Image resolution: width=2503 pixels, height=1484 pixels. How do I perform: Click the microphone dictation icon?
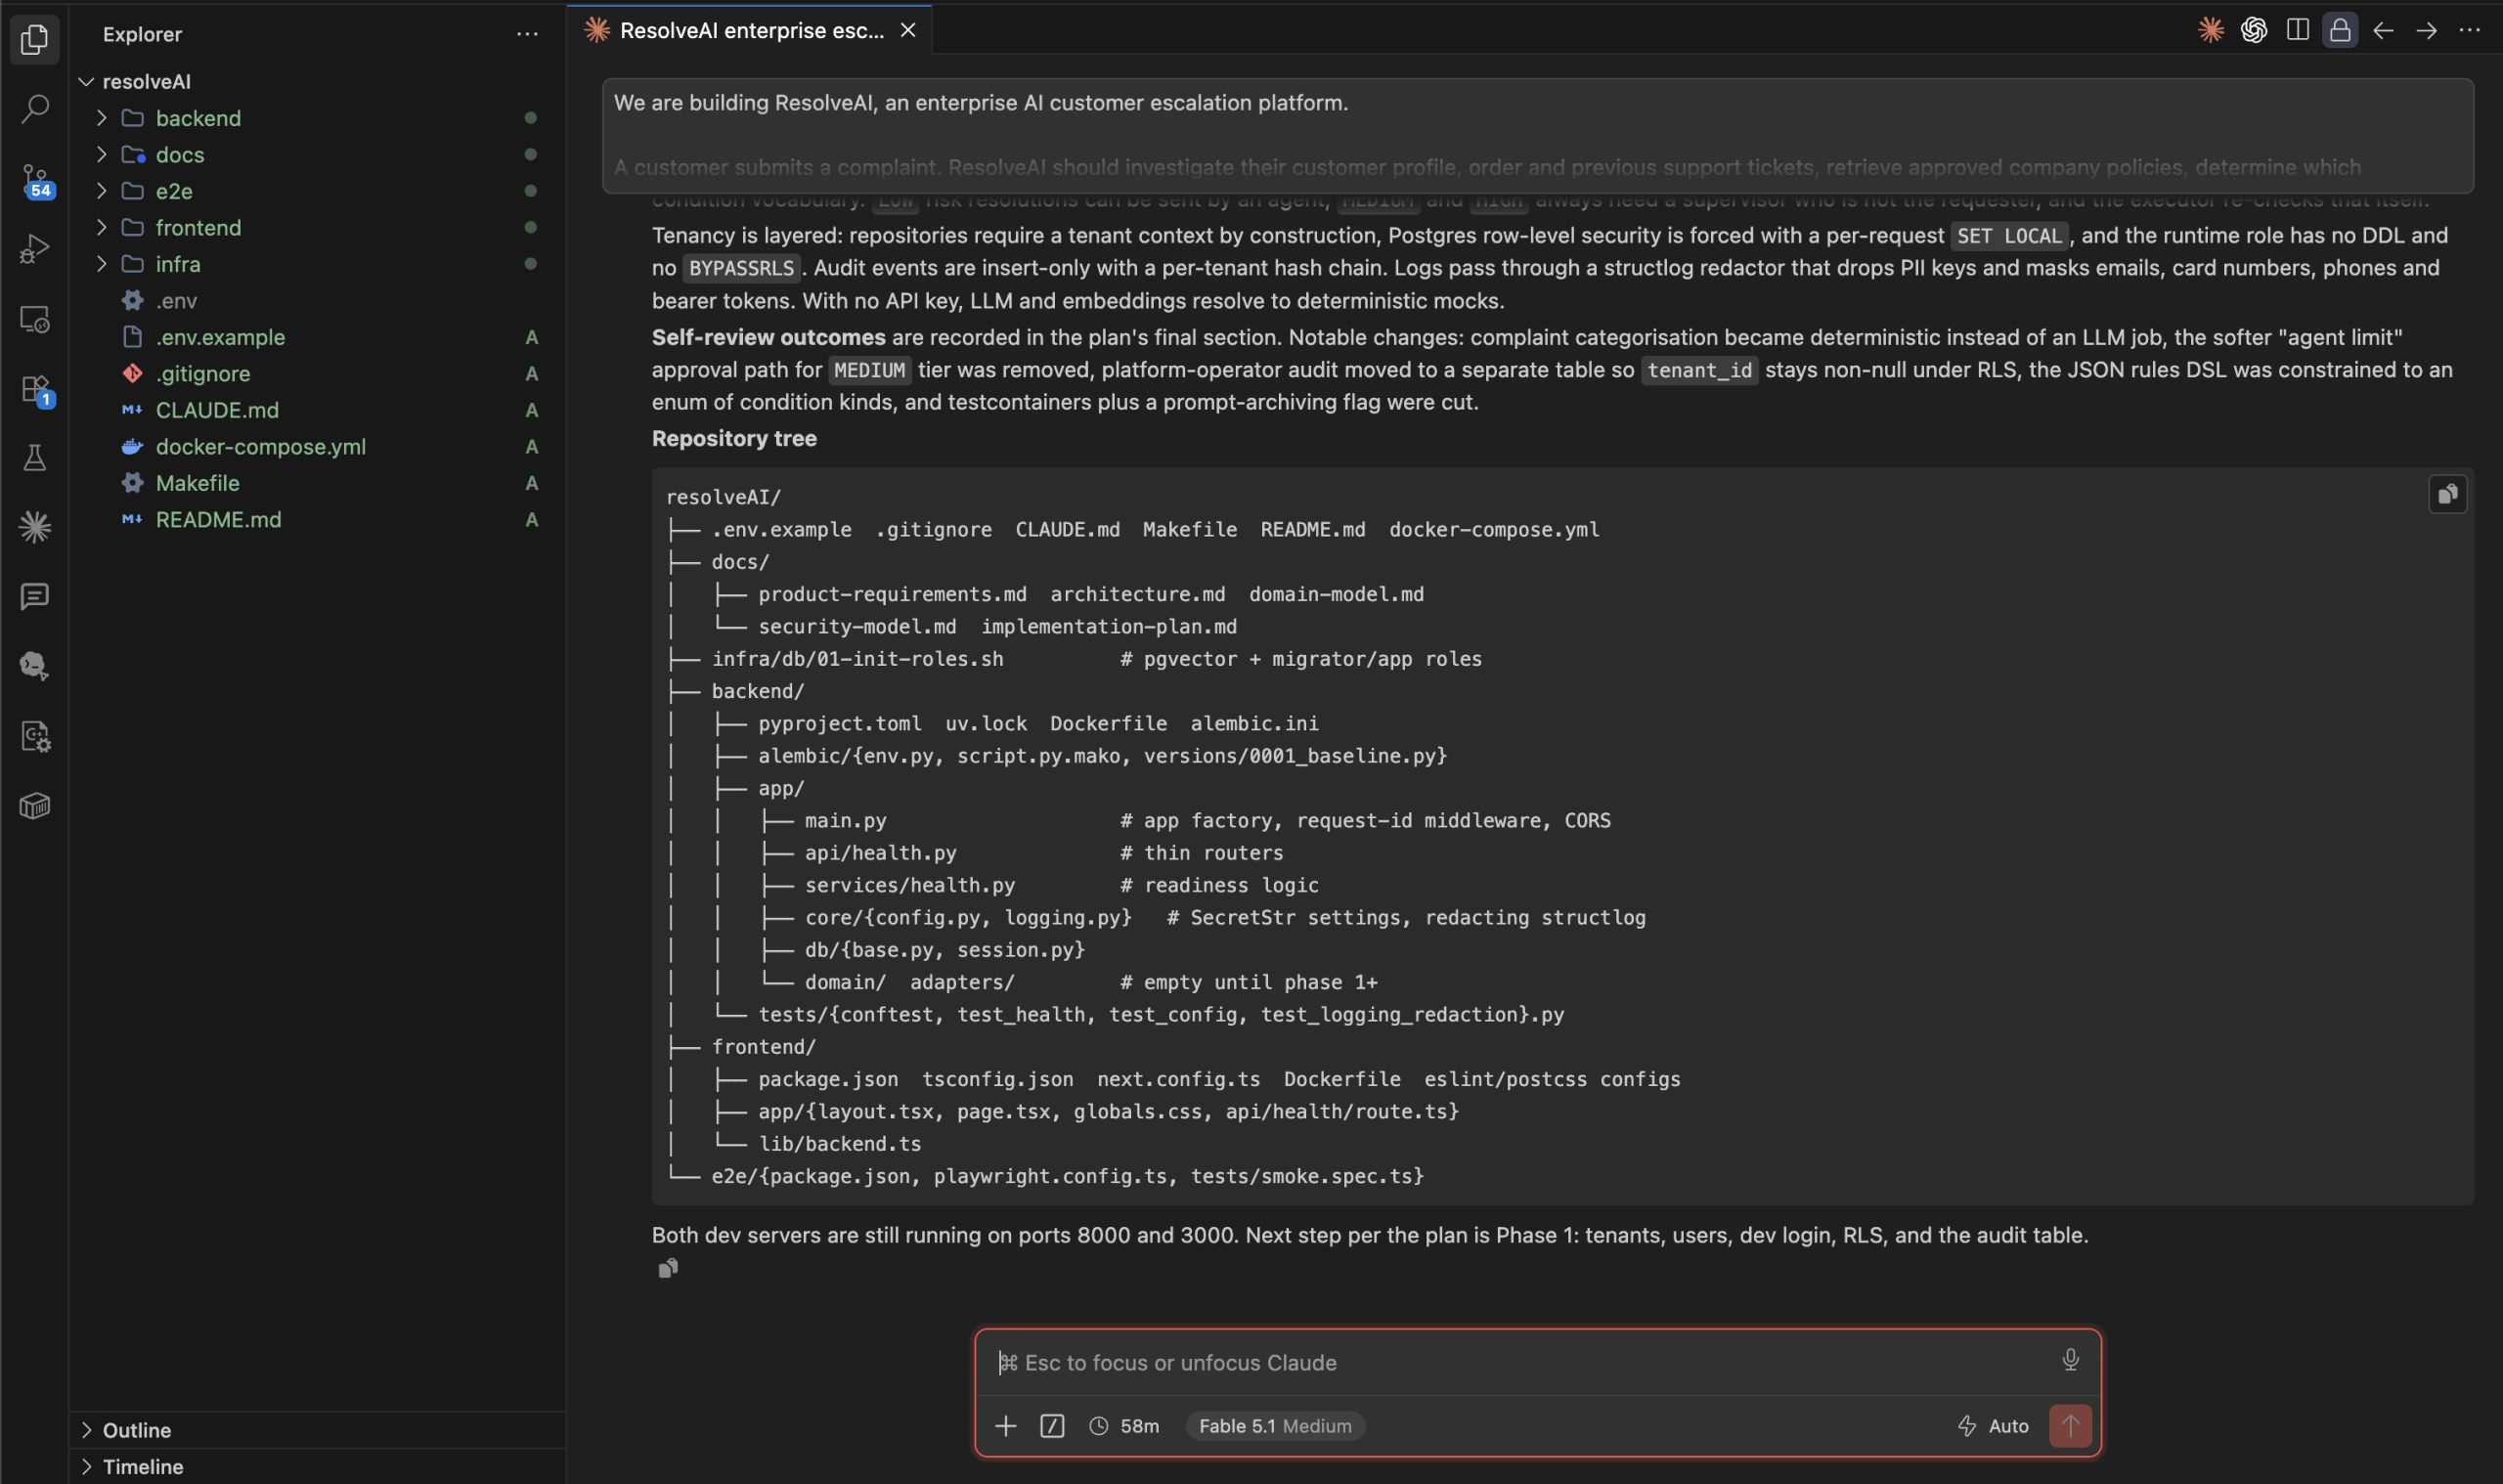2070,1360
